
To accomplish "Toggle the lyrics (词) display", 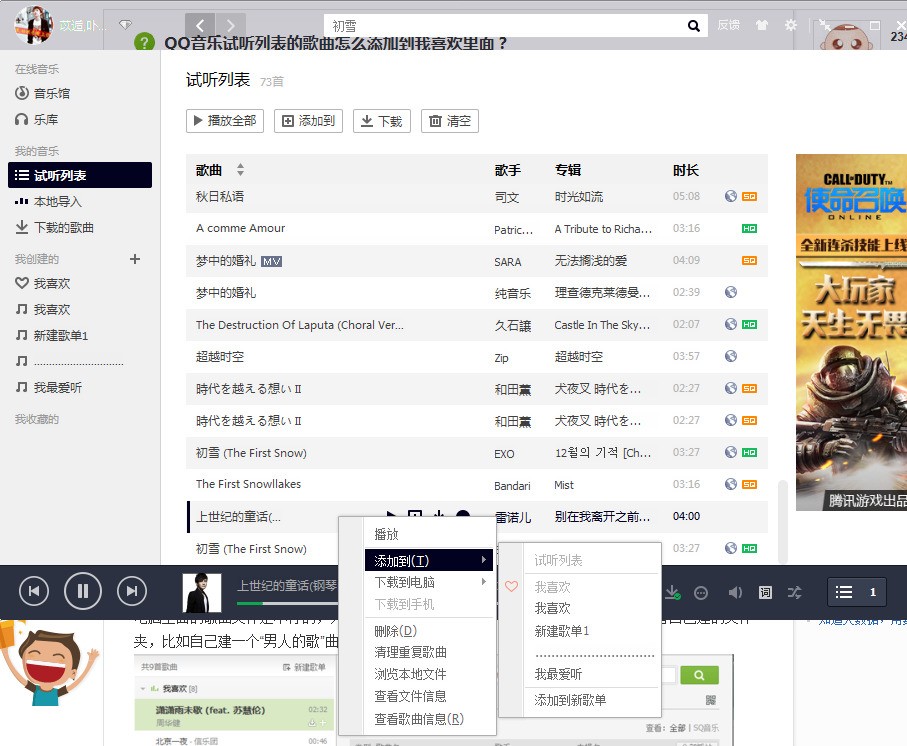I will coord(765,592).
